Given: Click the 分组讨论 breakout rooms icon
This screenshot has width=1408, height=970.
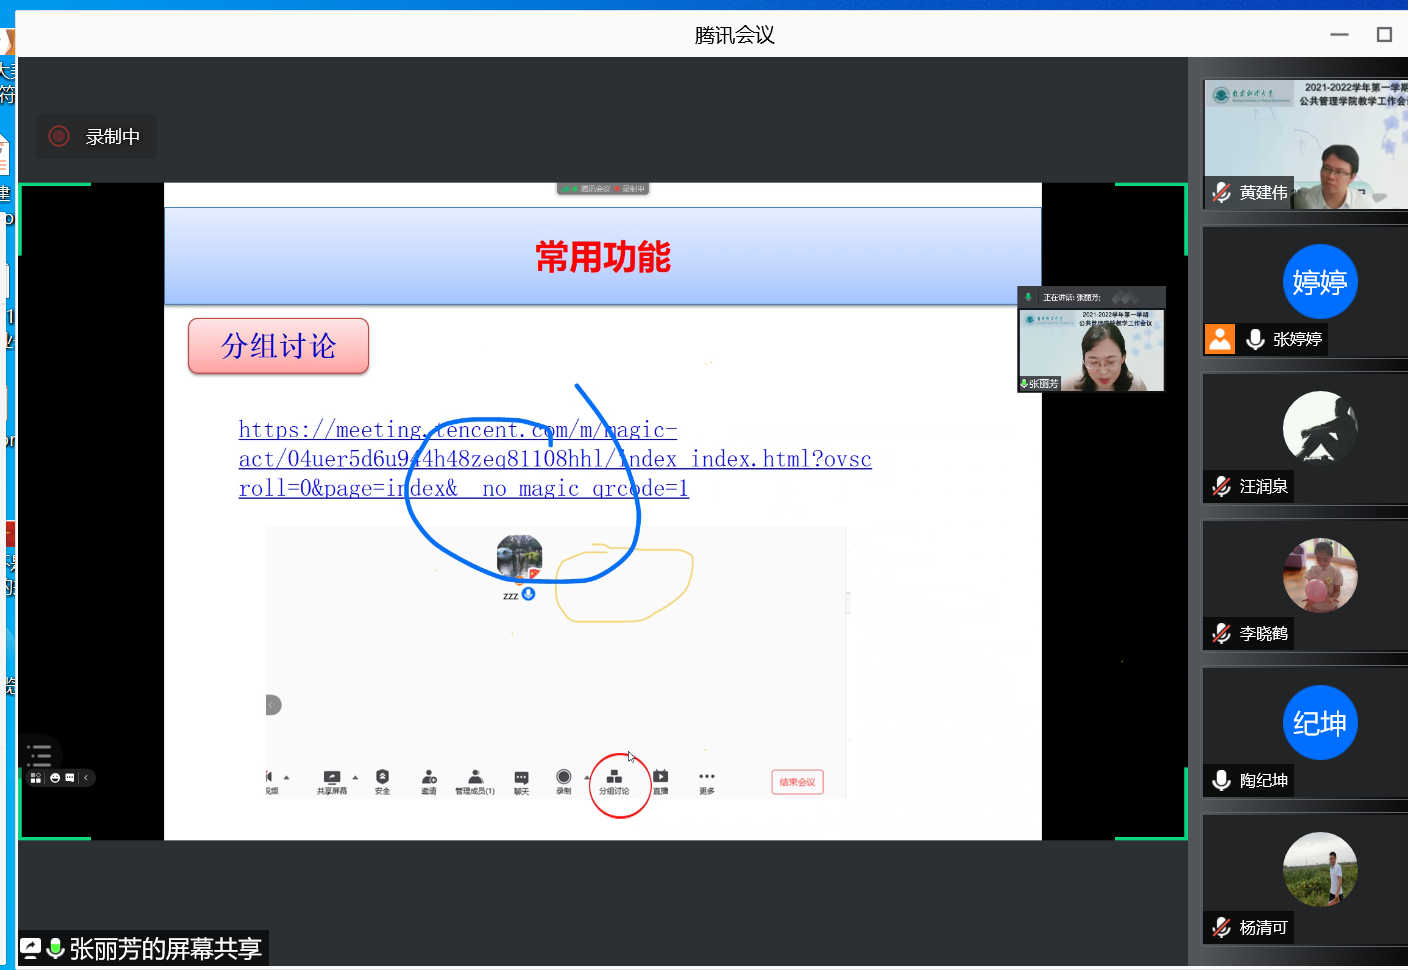Looking at the screenshot, I should (614, 778).
